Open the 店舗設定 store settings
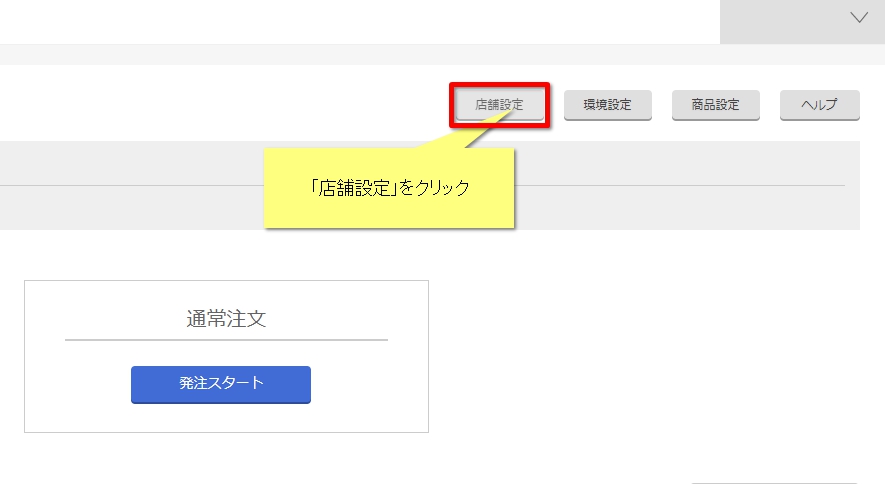 tap(500, 105)
